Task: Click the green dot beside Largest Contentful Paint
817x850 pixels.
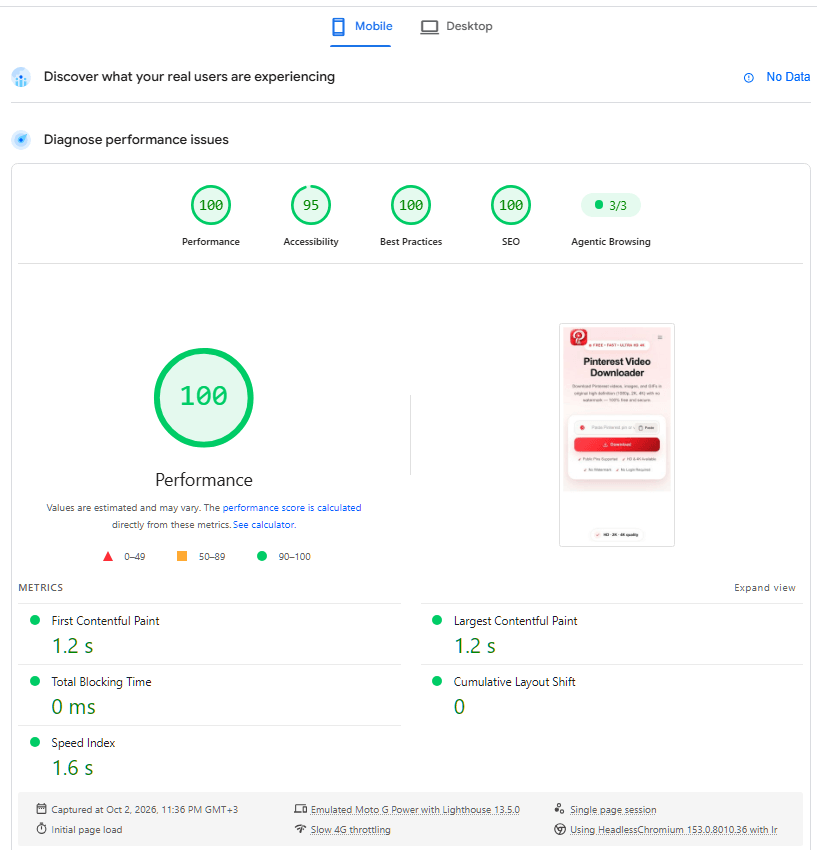Action: [x=437, y=620]
